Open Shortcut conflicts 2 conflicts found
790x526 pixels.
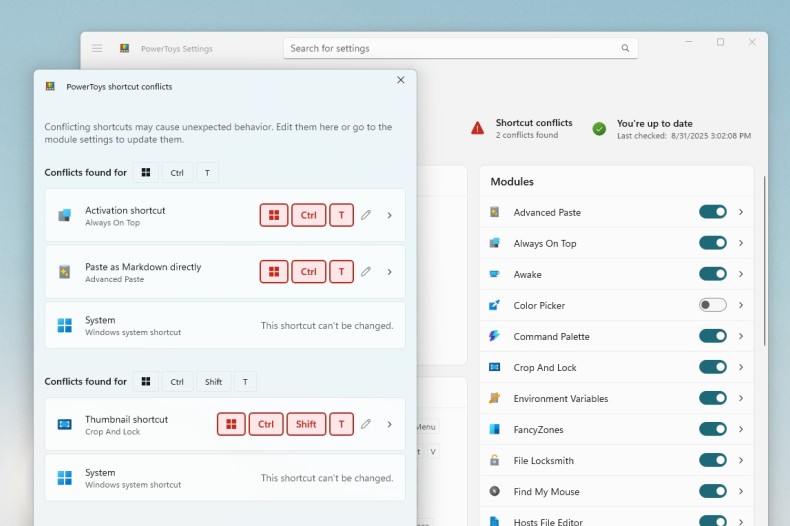pyautogui.click(x=521, y=128)
